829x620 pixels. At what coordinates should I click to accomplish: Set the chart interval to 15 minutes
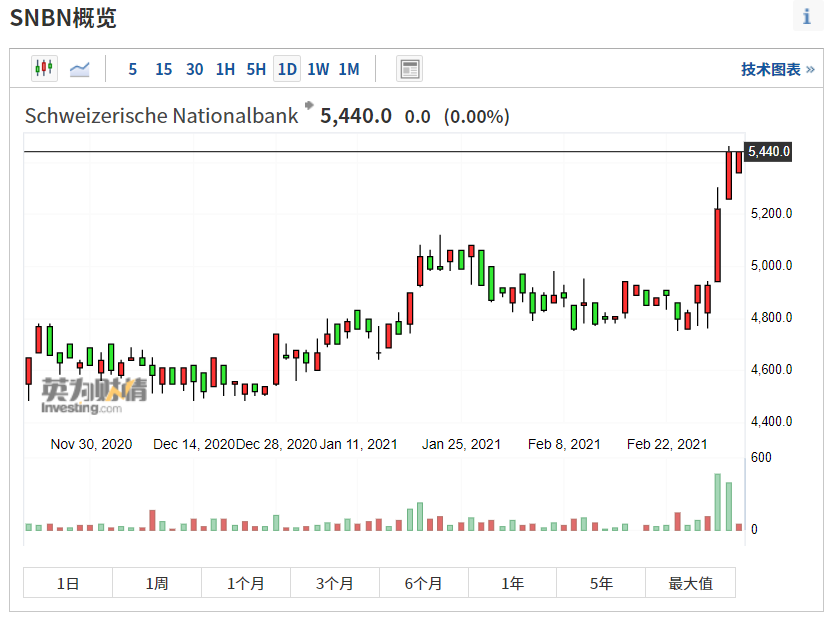tap(163, 69)
